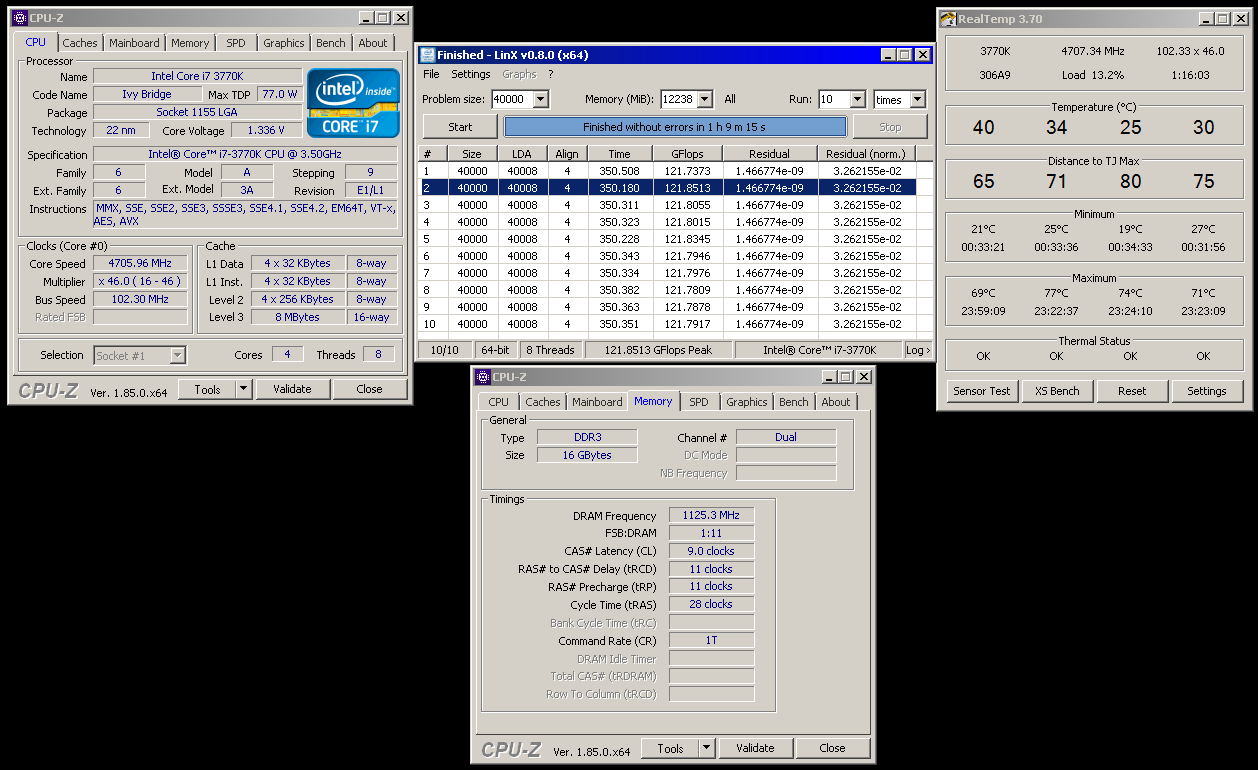The image size is (1258, 770).
Task: Select the highlighted LinX result row 2
Action: tap(668, 188)
